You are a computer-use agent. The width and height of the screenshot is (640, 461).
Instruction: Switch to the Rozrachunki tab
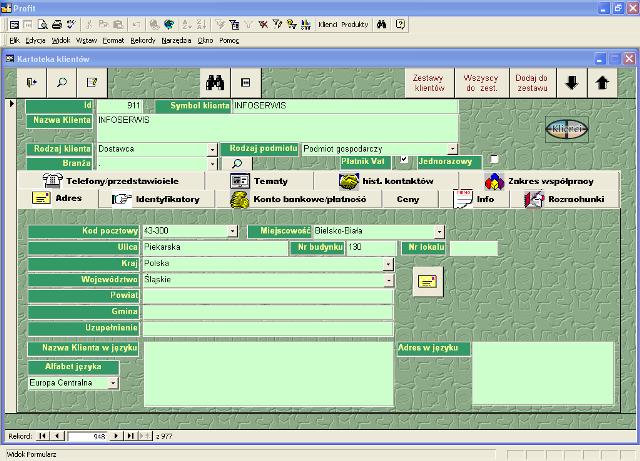click(x=565, y=199)
